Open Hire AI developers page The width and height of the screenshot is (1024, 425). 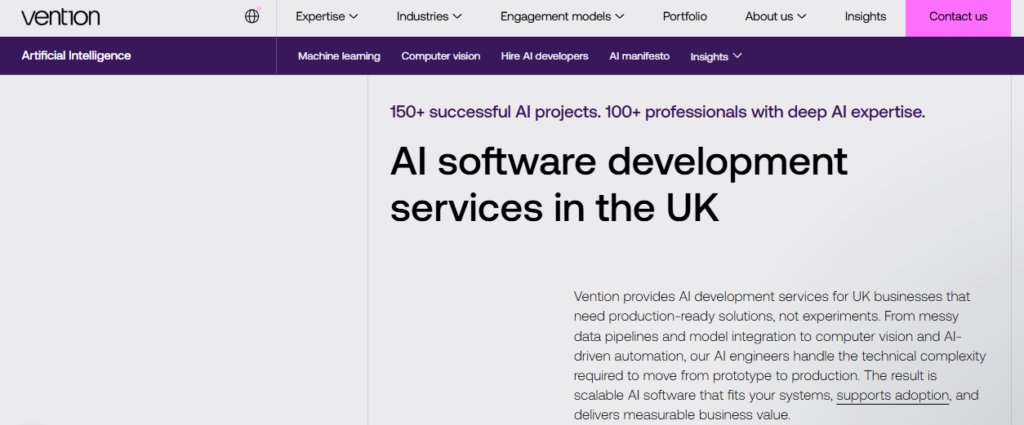pos(545,56)
